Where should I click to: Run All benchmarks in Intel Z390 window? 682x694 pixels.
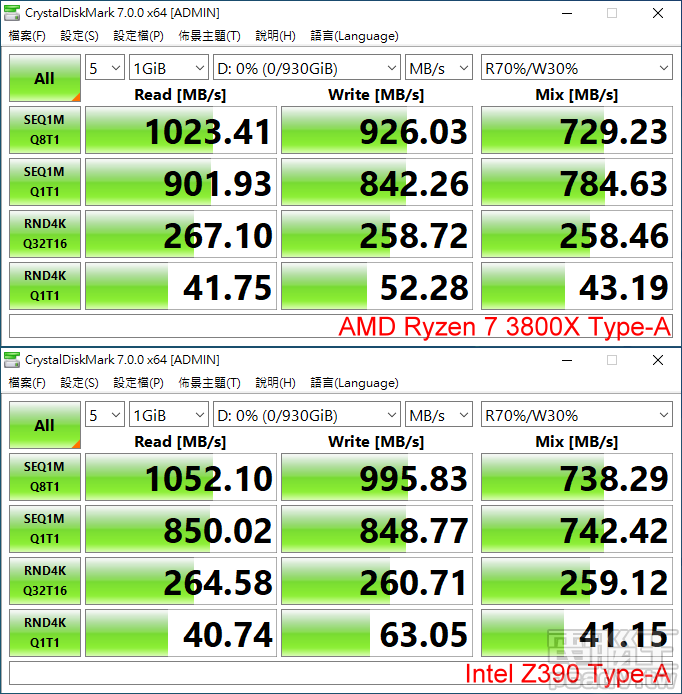tap(45, 425)
